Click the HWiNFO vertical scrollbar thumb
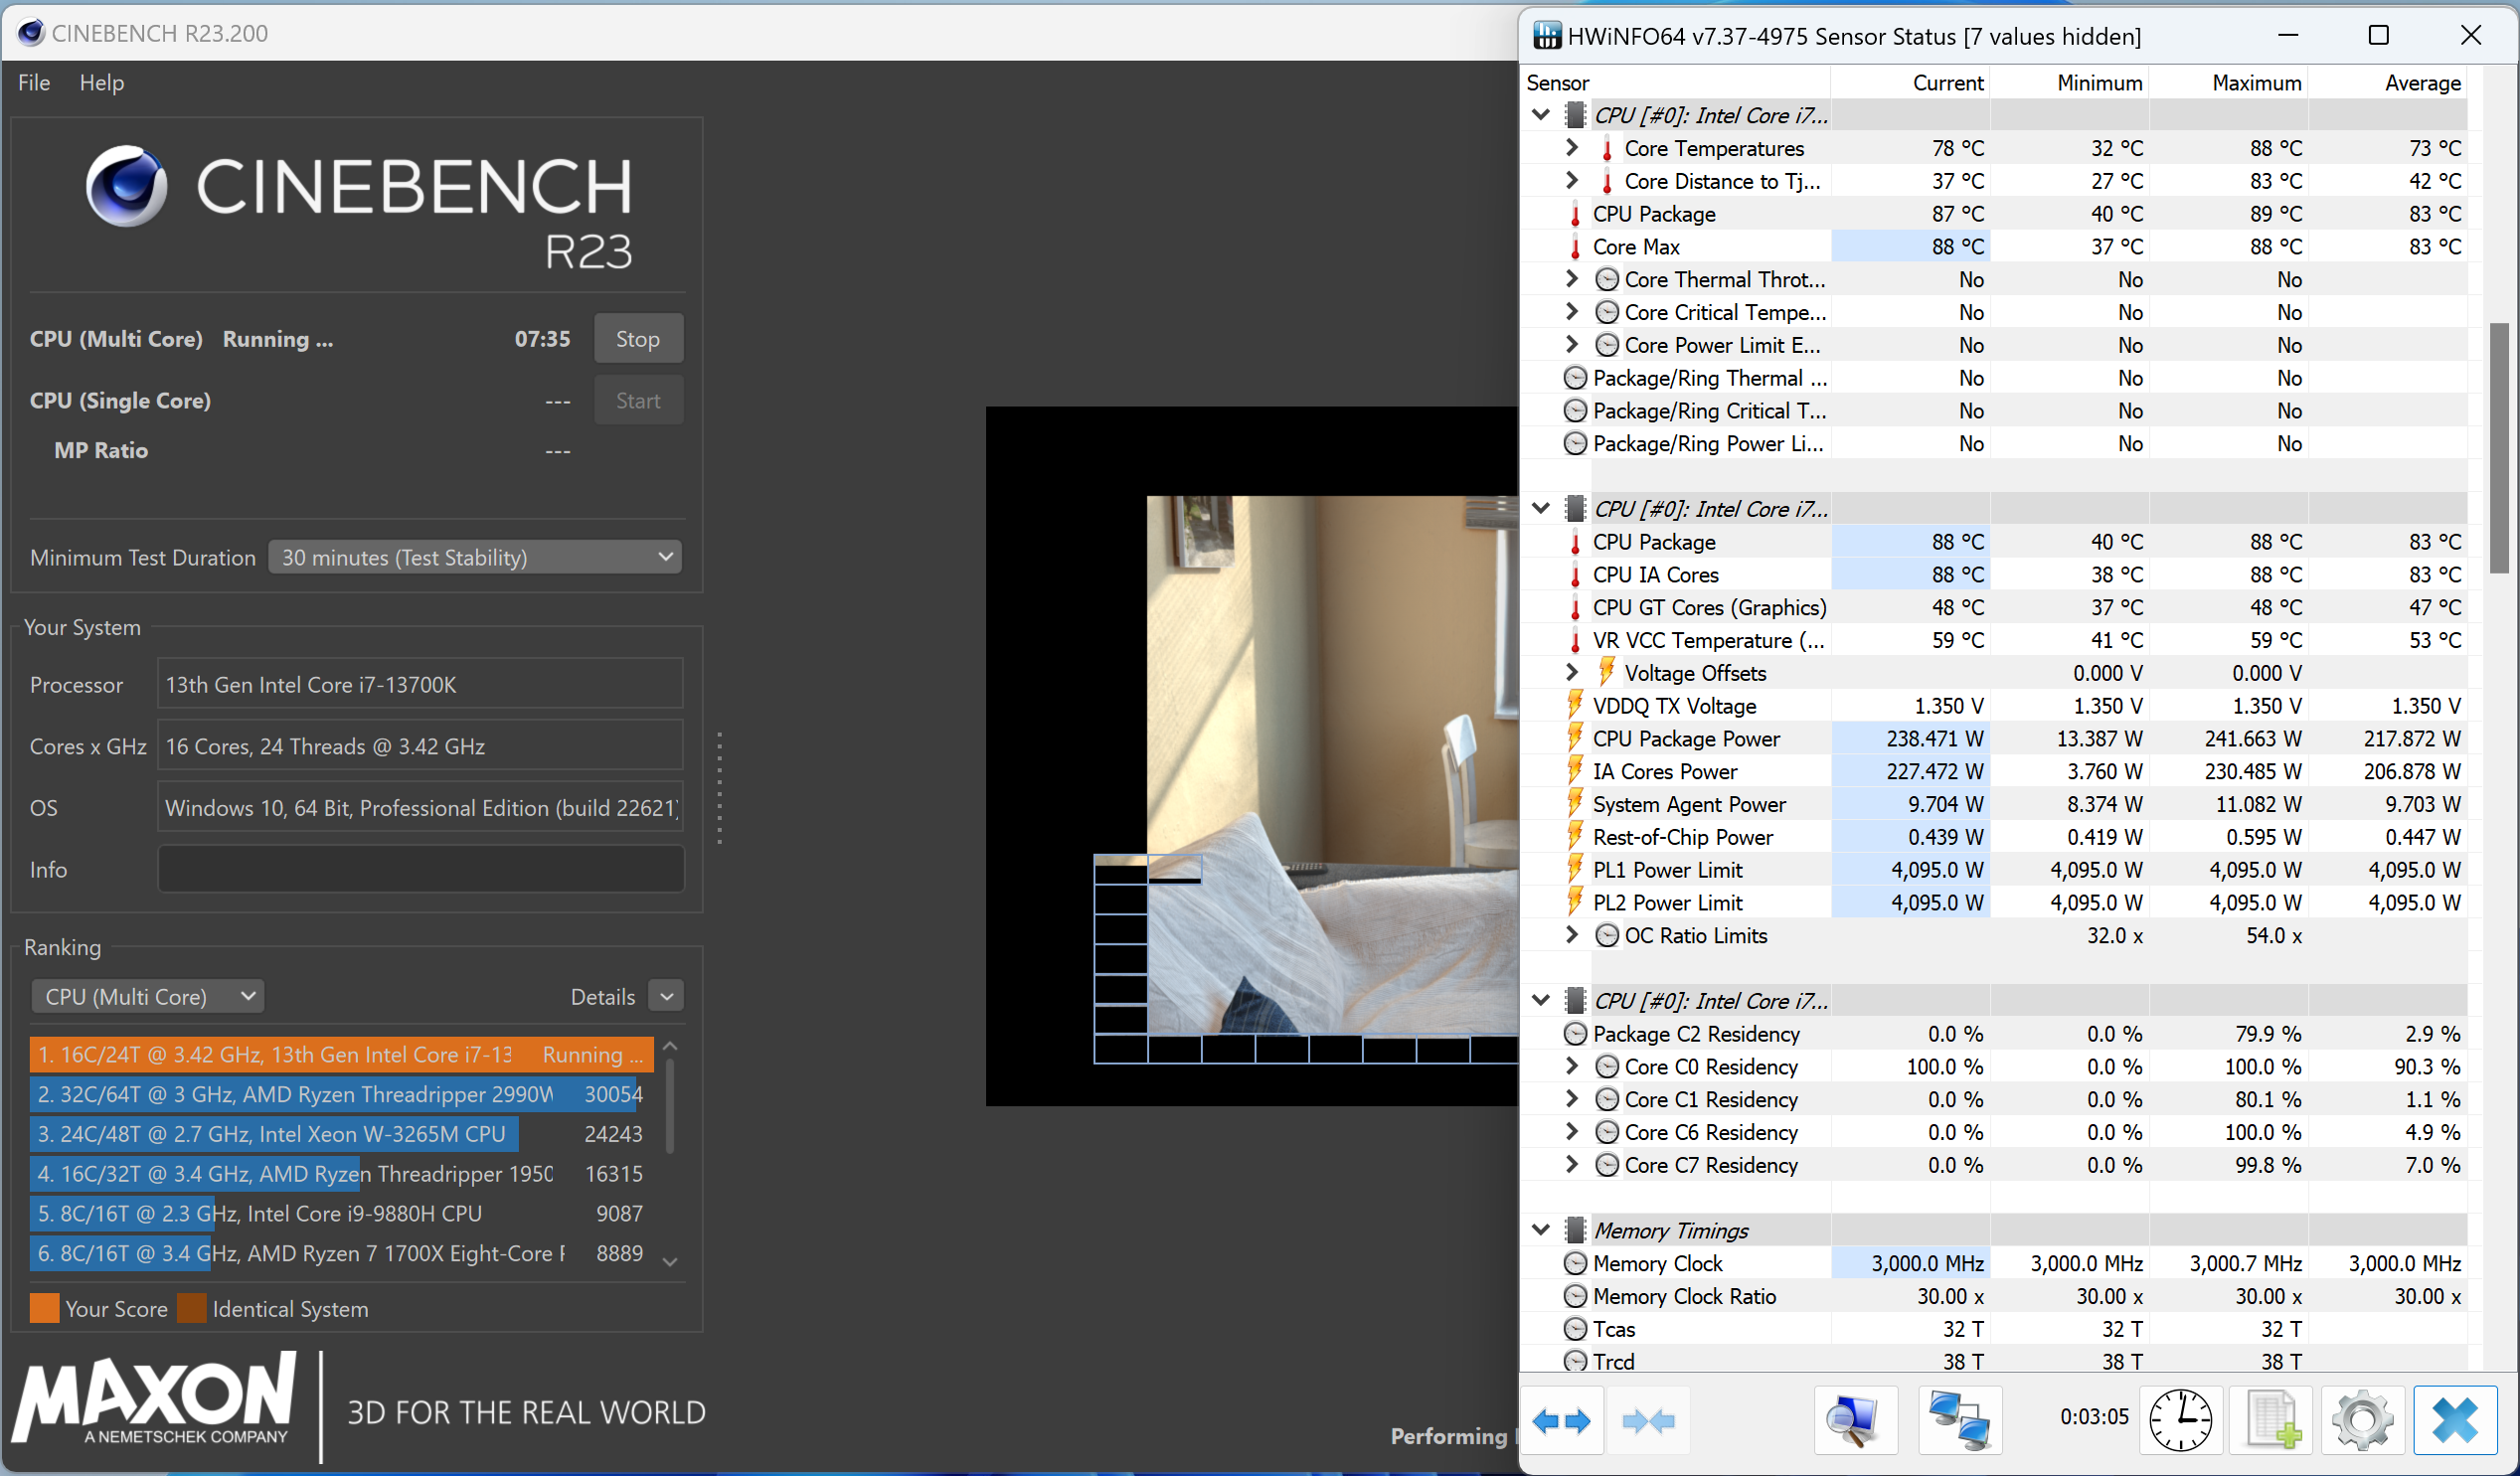This screenshot has height=1476, width=2520. (2499, 448)
